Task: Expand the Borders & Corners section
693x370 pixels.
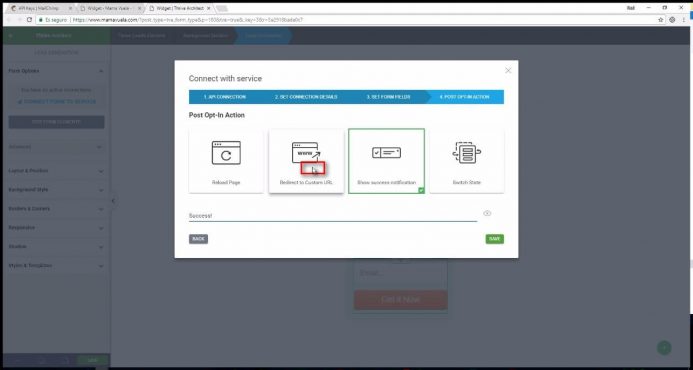Action: pos(57,209)
